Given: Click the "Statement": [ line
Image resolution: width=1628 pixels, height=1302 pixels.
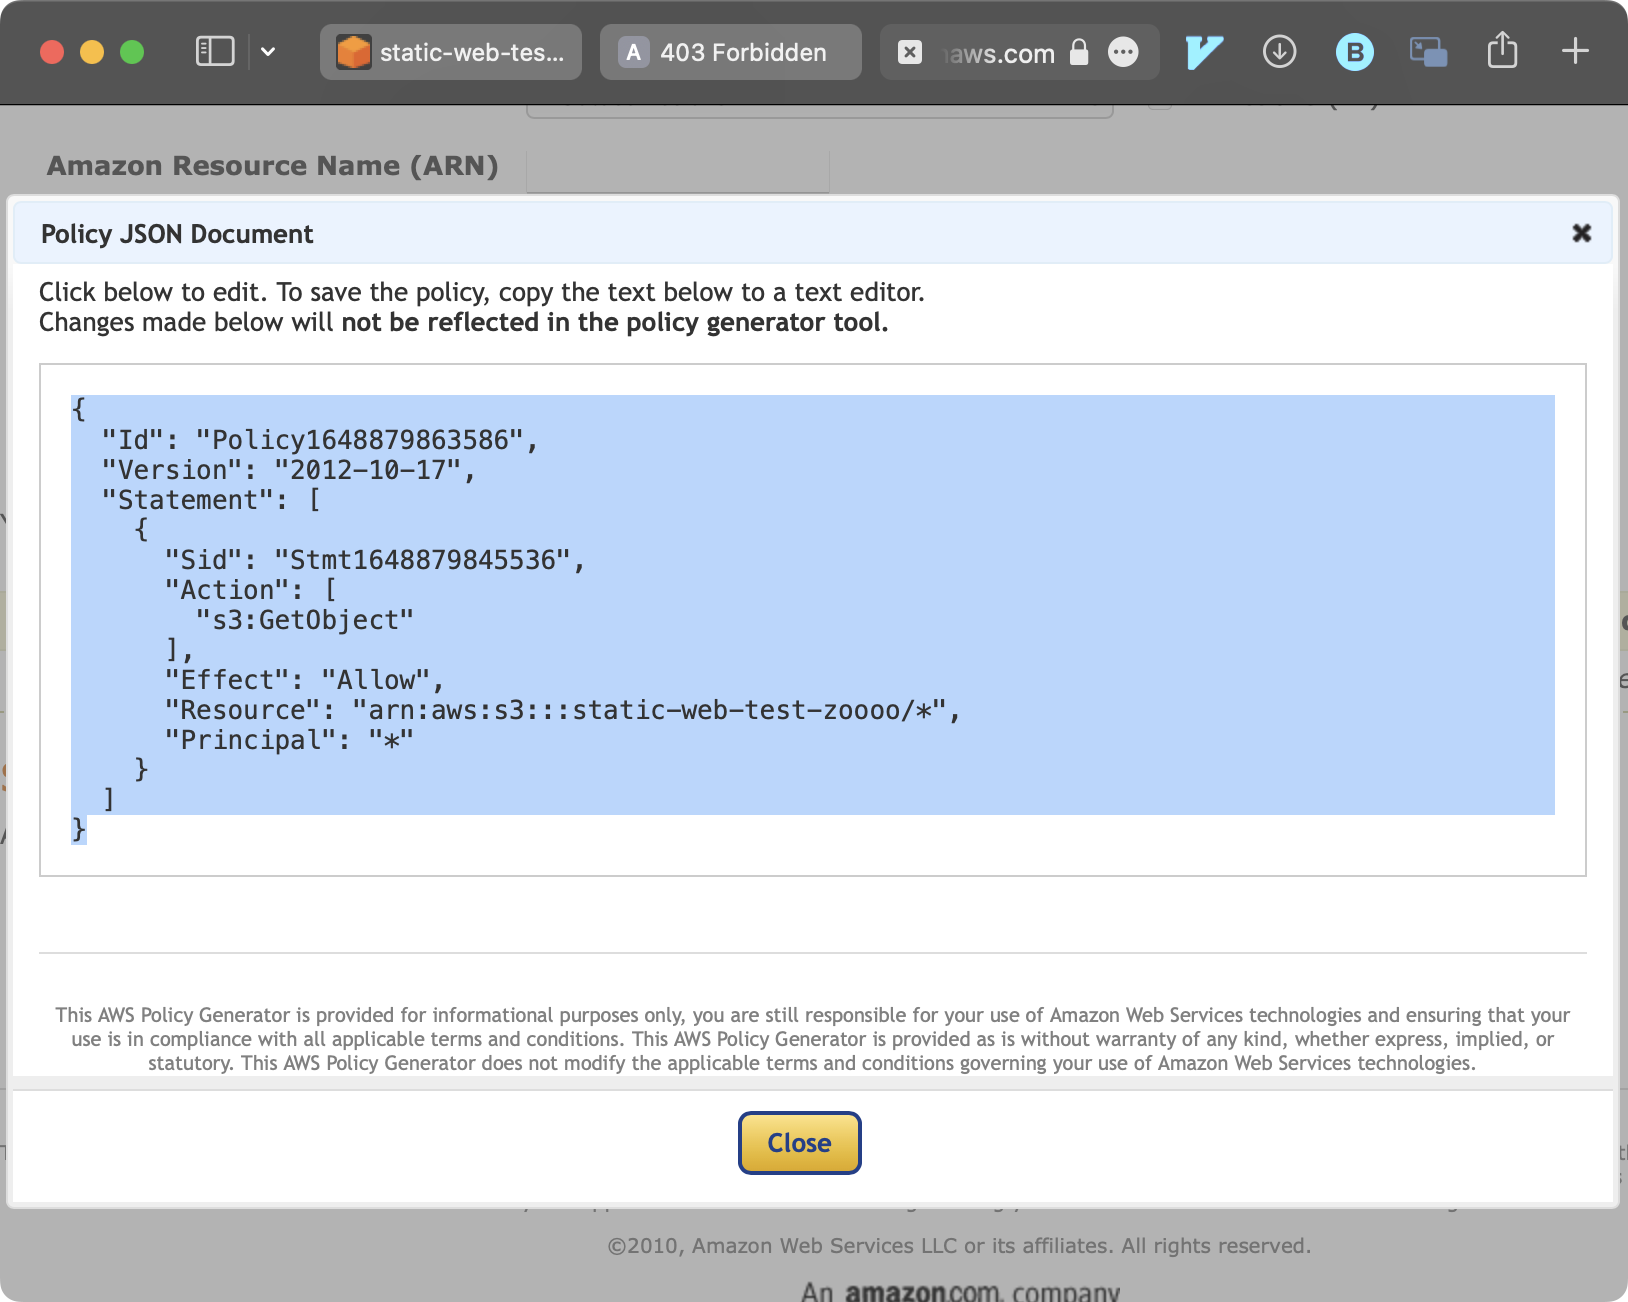Looking at the screenshot, I should click(211, 500).
